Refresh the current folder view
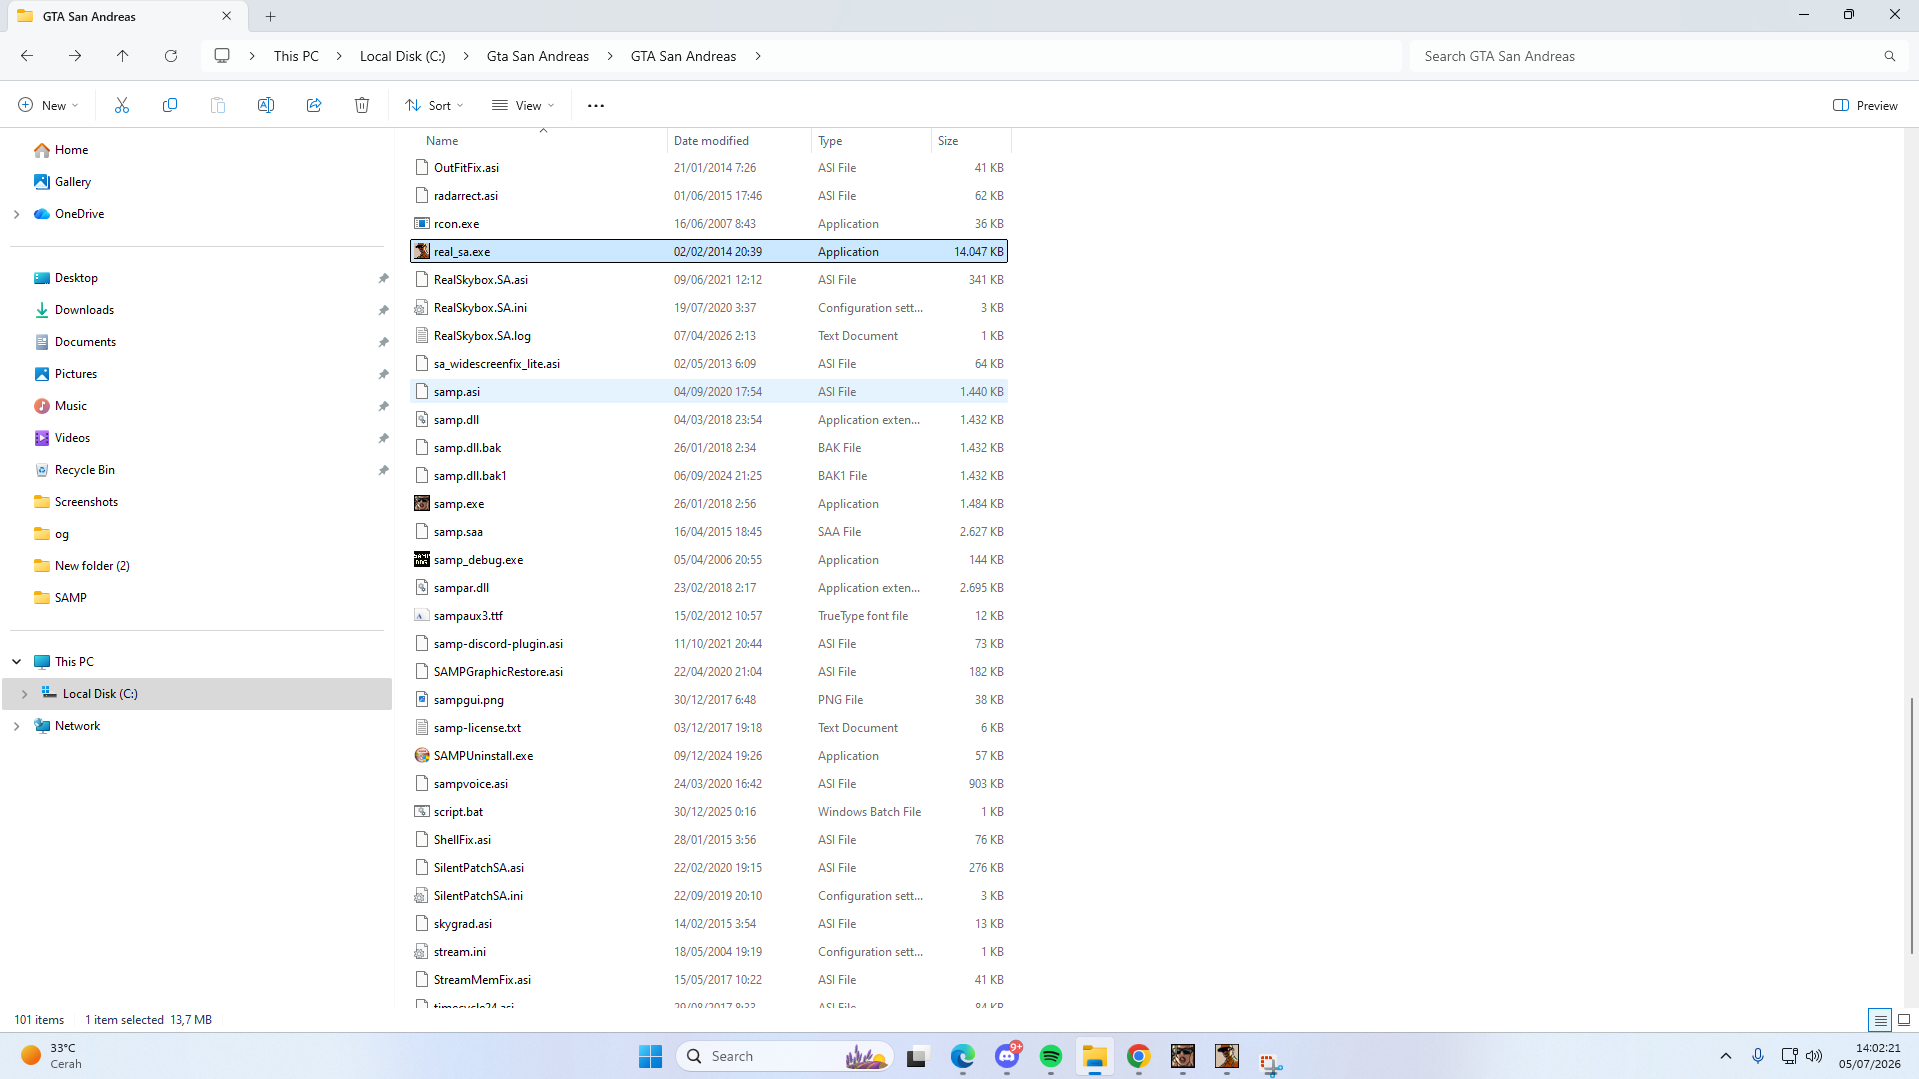The height and width of the screenshot is (1079, 1919). pyautogui.click(x=171, y=56)
